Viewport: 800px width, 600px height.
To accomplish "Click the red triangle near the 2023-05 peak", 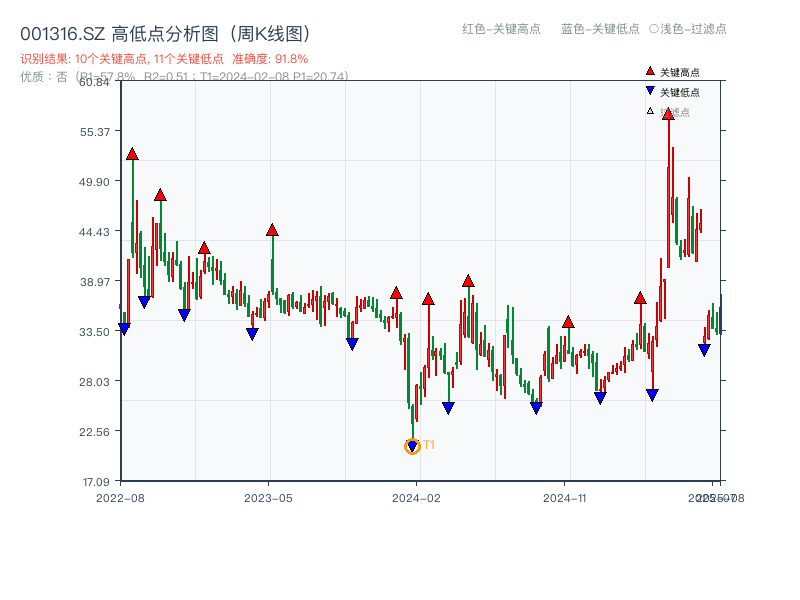I will (x=271, y=231).
